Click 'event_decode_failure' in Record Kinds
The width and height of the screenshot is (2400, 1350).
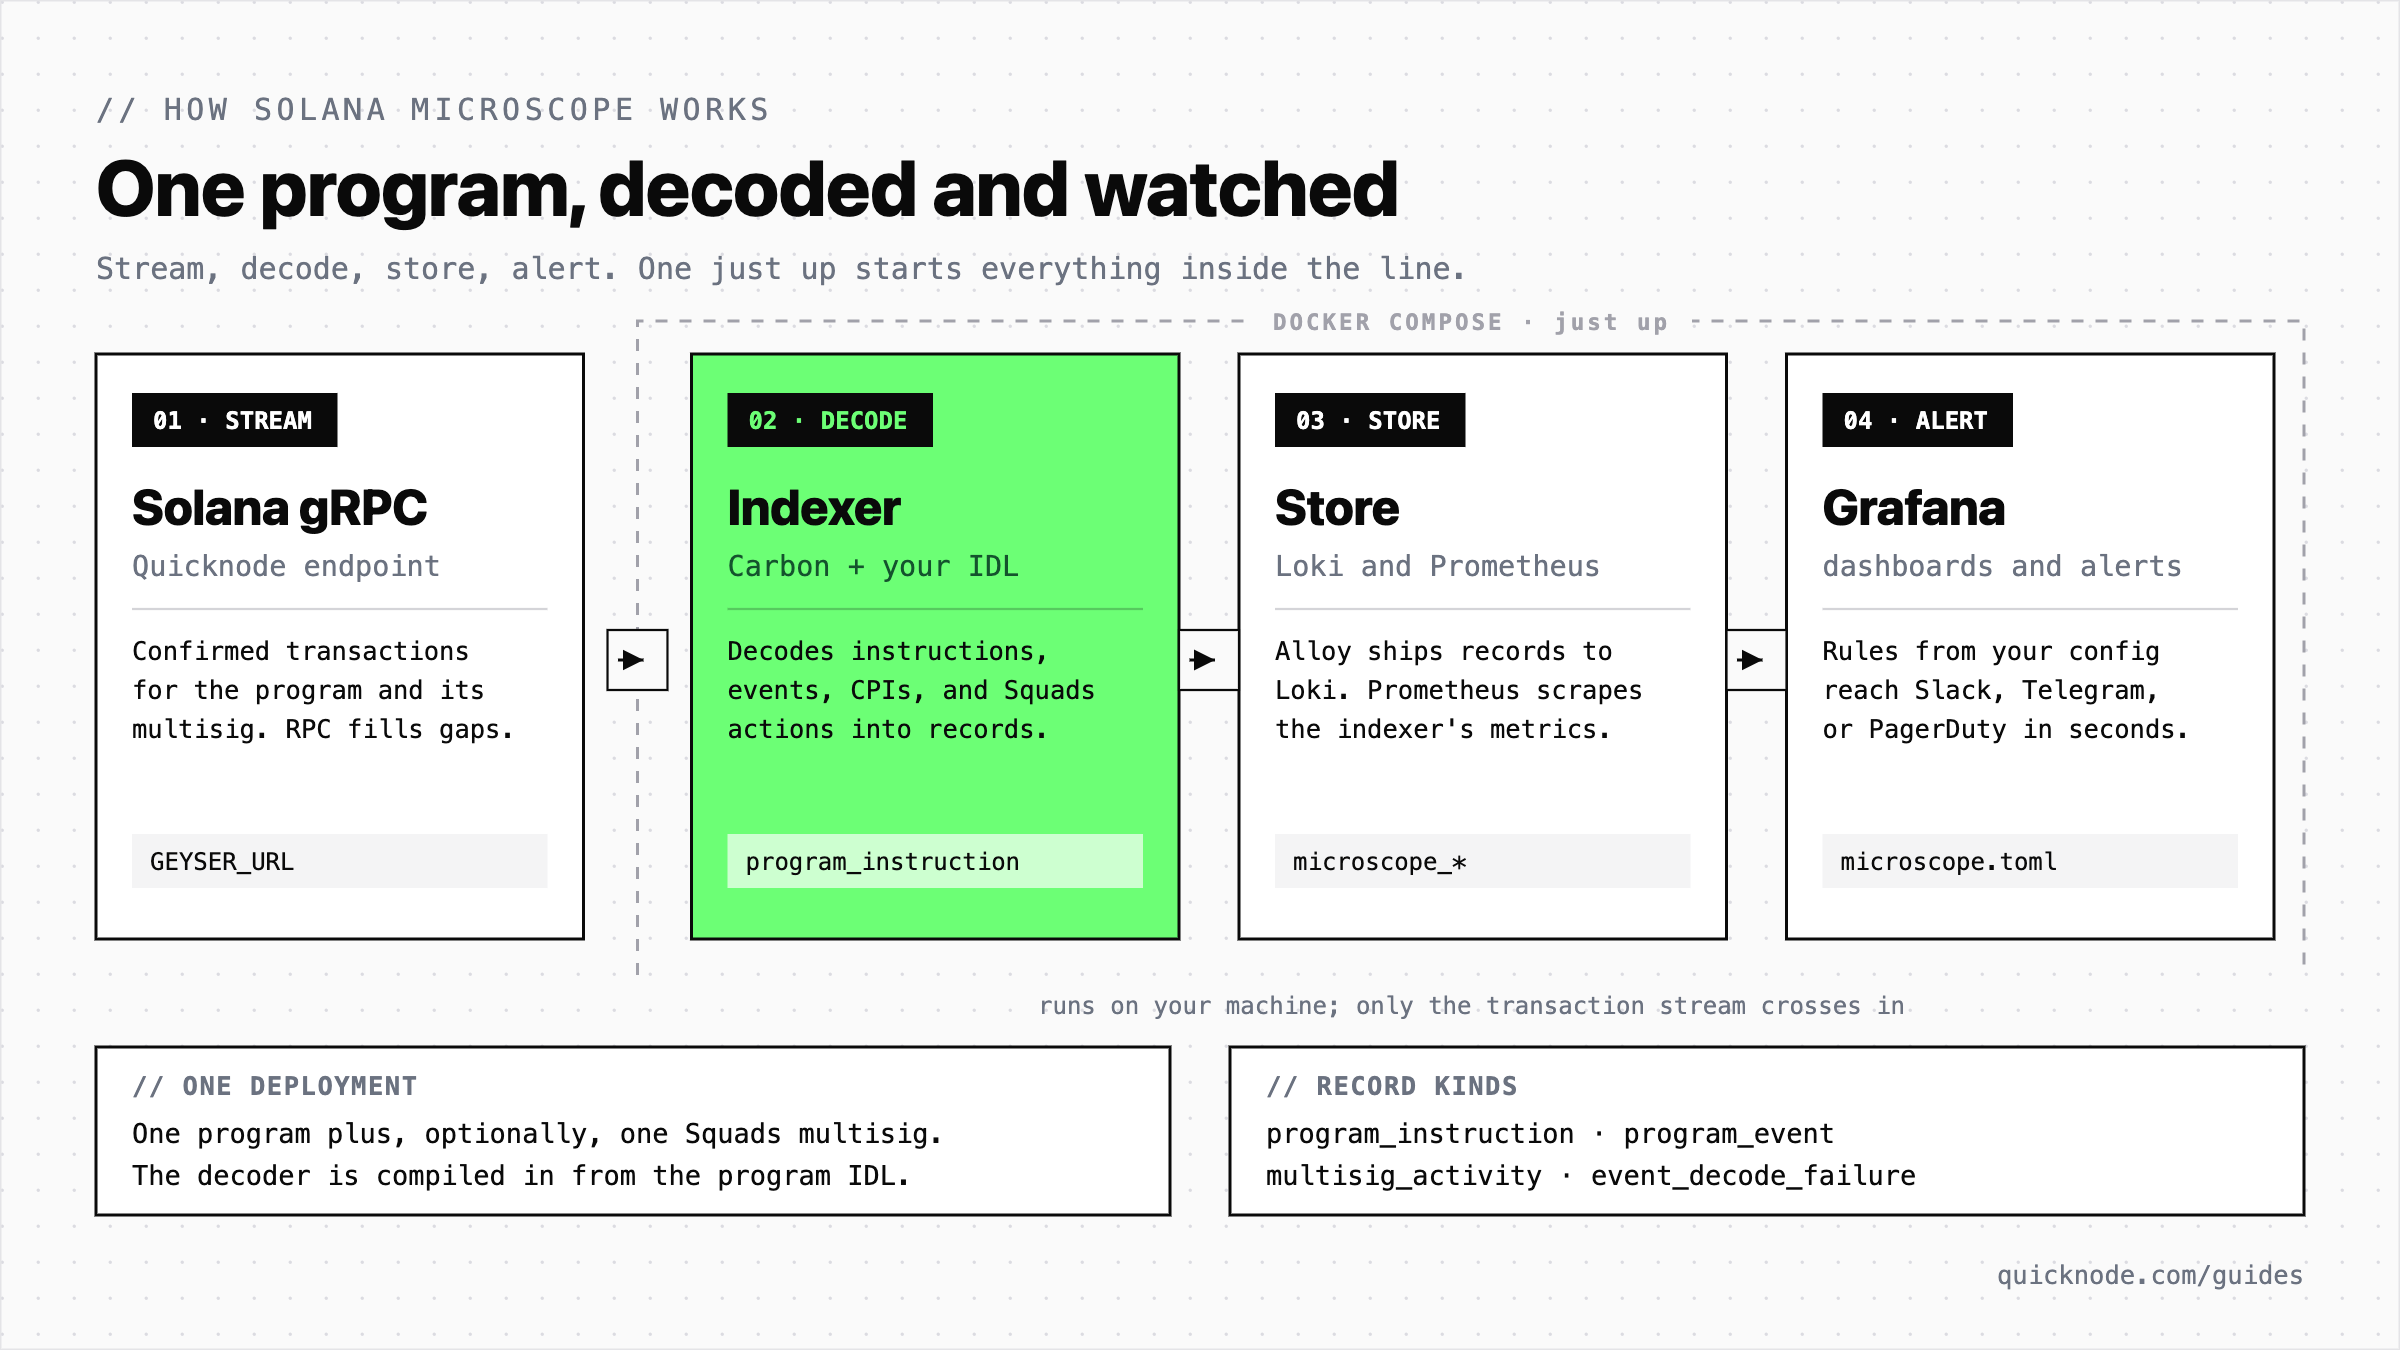[x=1753, y=1176]
